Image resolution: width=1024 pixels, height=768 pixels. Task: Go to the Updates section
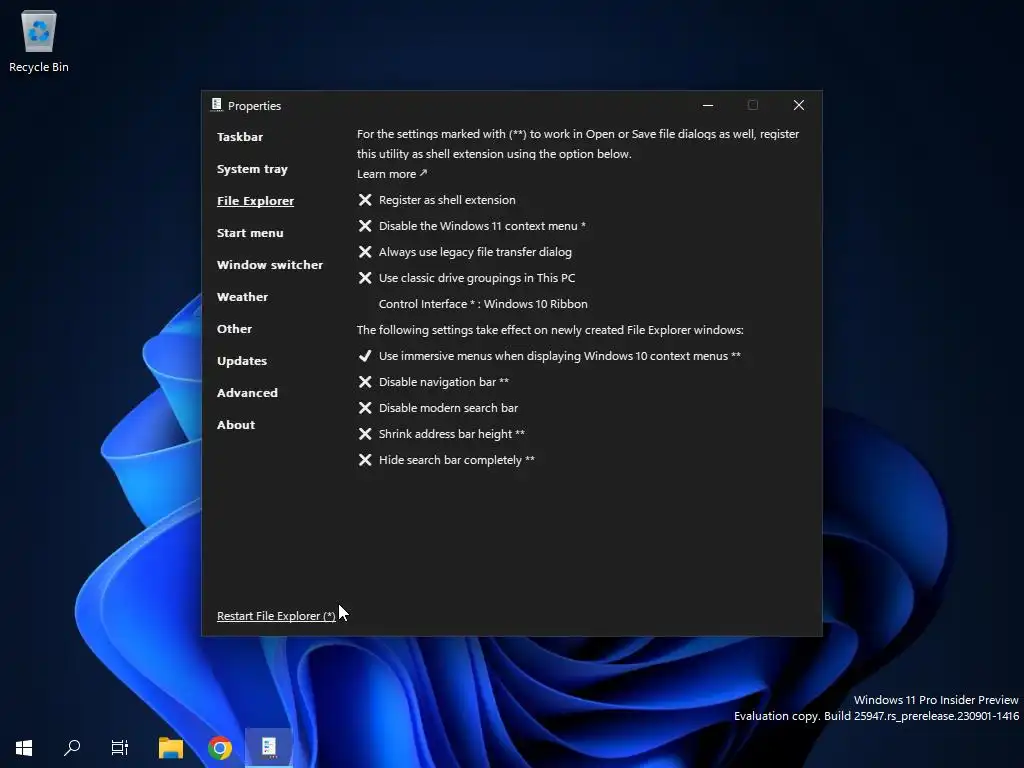tap(242, 361)
